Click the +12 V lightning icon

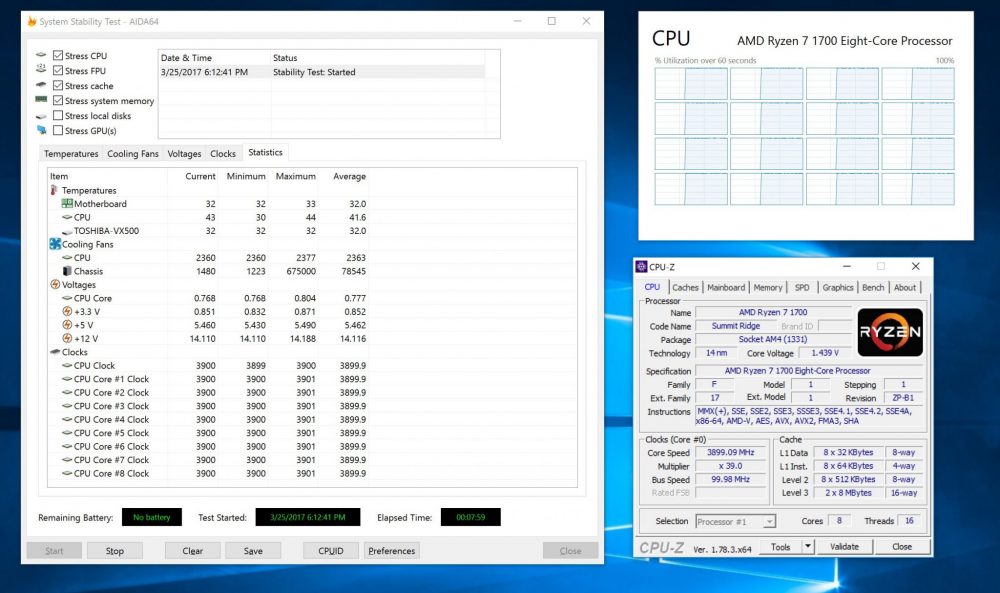pyautogui.click(x=67, y=338)
